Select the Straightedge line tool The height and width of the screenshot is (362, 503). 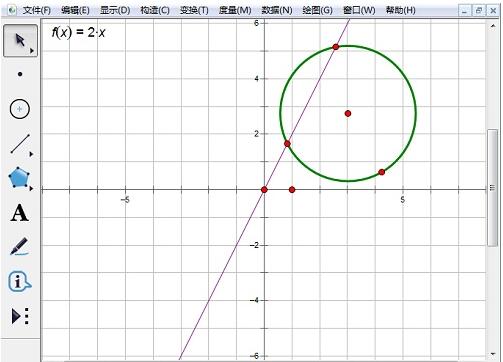click(20, 144)
